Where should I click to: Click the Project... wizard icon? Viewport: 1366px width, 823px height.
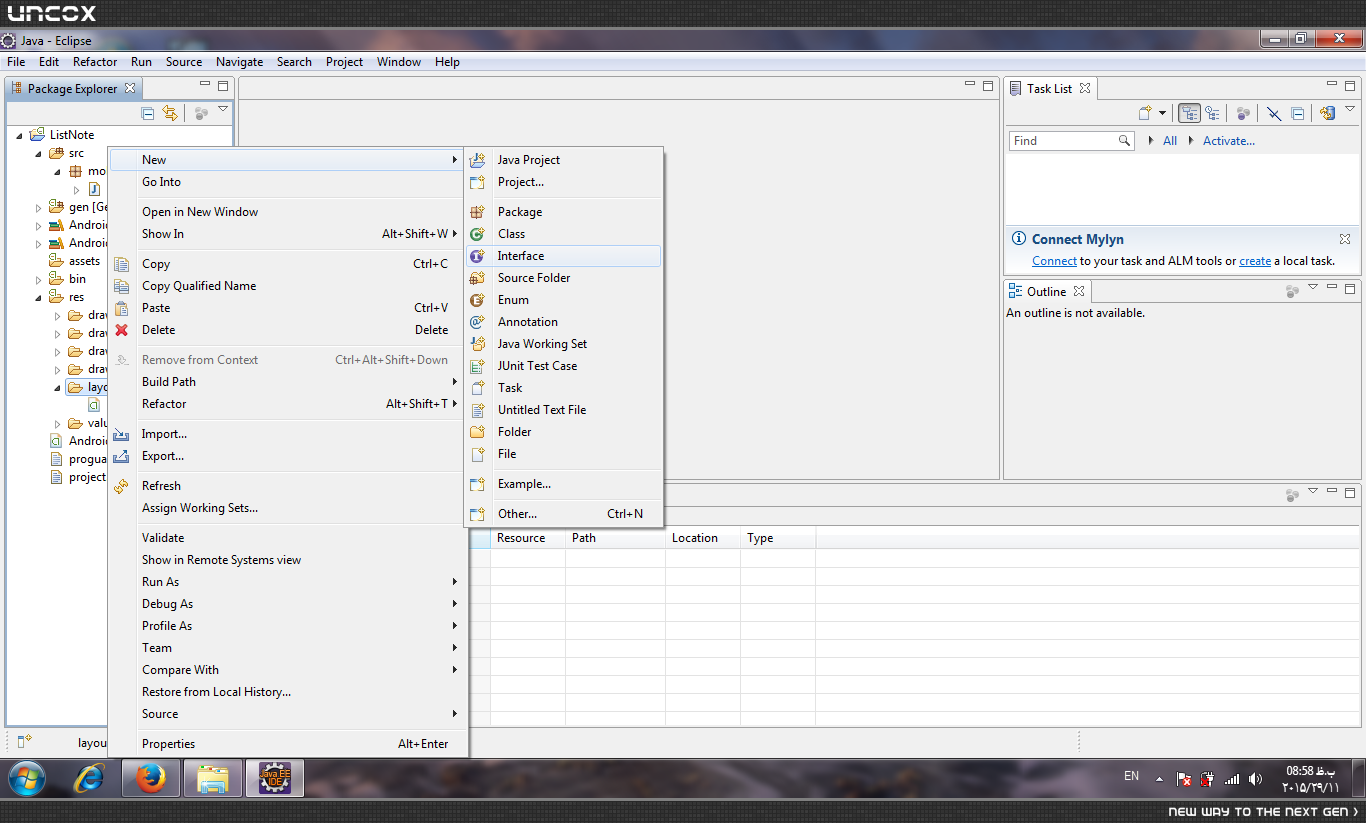point(478,182)
